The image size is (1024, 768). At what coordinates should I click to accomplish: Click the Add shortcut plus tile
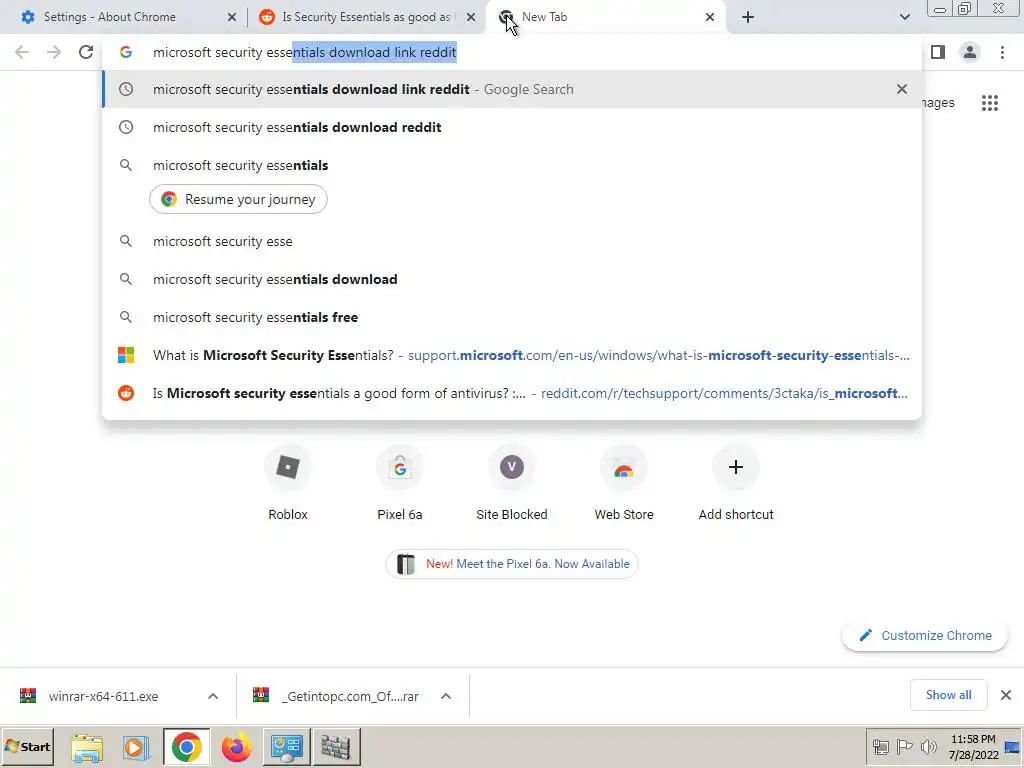tap(736, 485)
